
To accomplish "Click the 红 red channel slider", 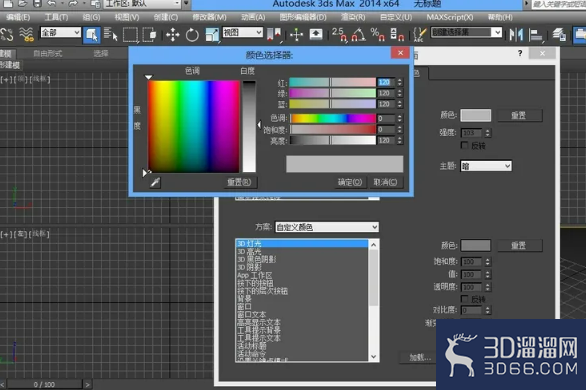I will pos(332,82).
